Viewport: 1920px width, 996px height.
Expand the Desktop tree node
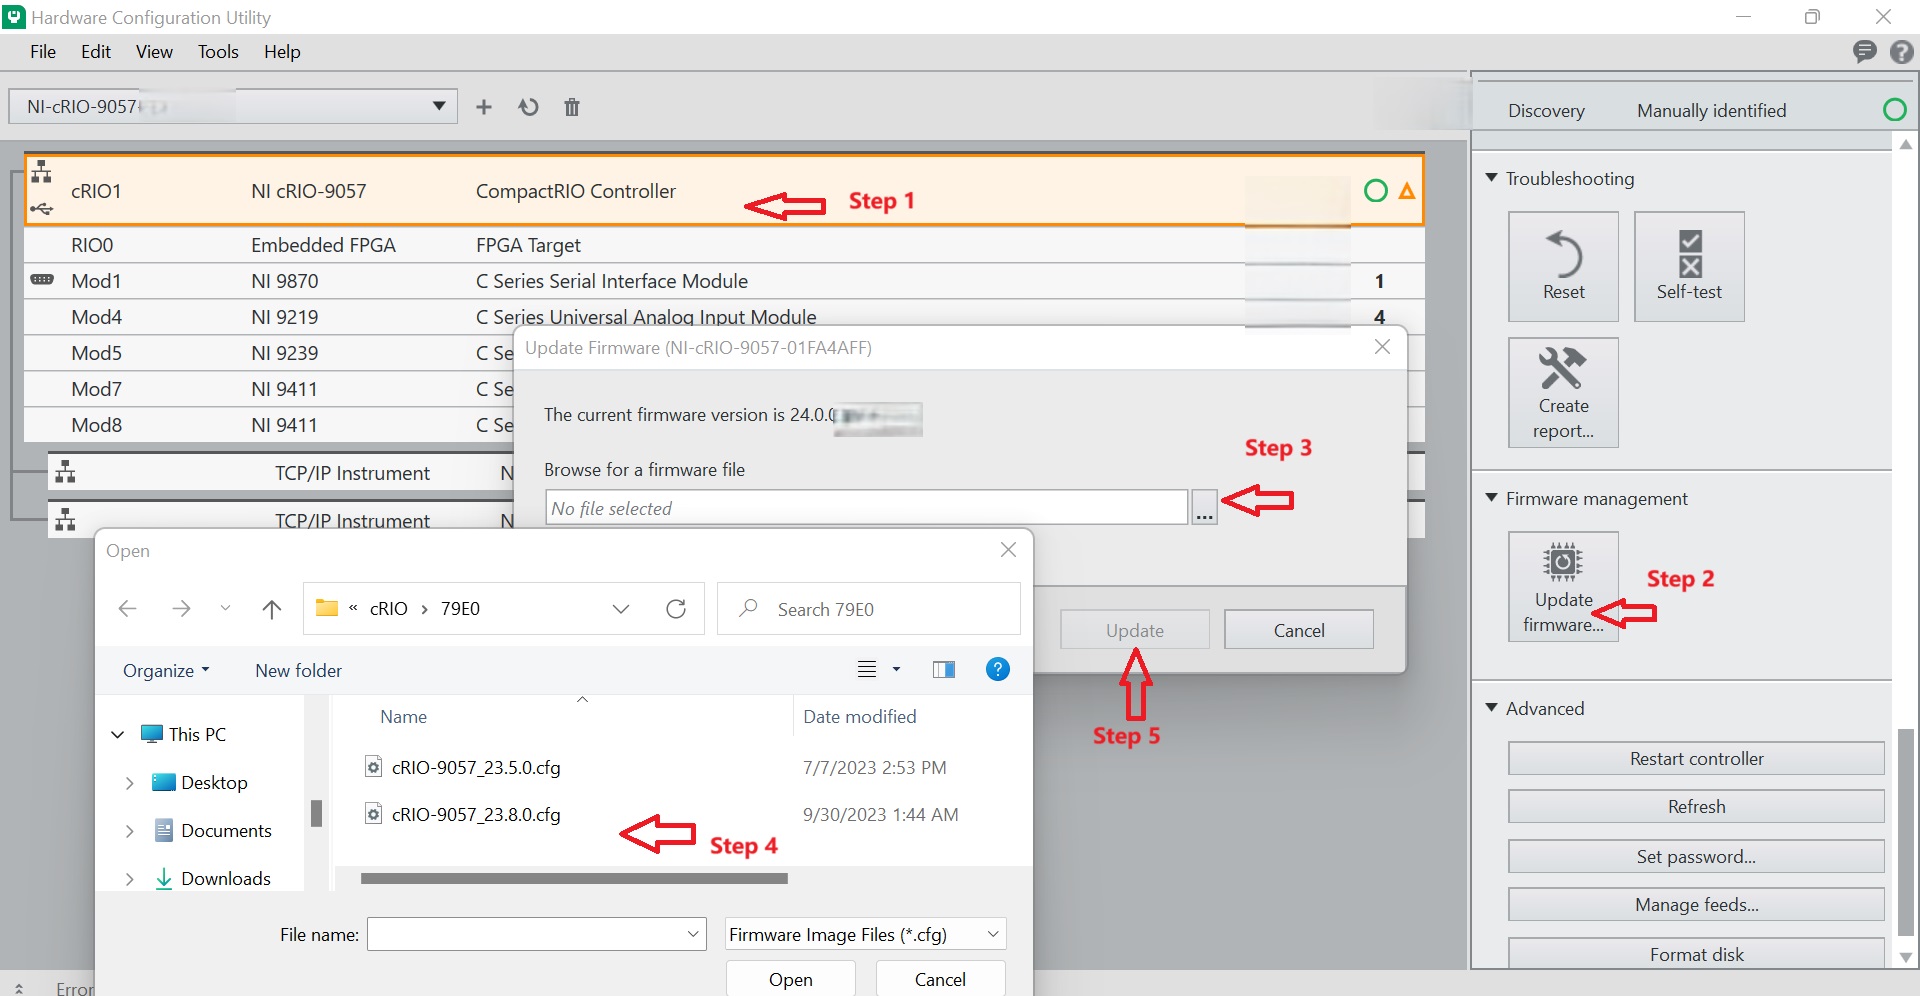[129, 783]
